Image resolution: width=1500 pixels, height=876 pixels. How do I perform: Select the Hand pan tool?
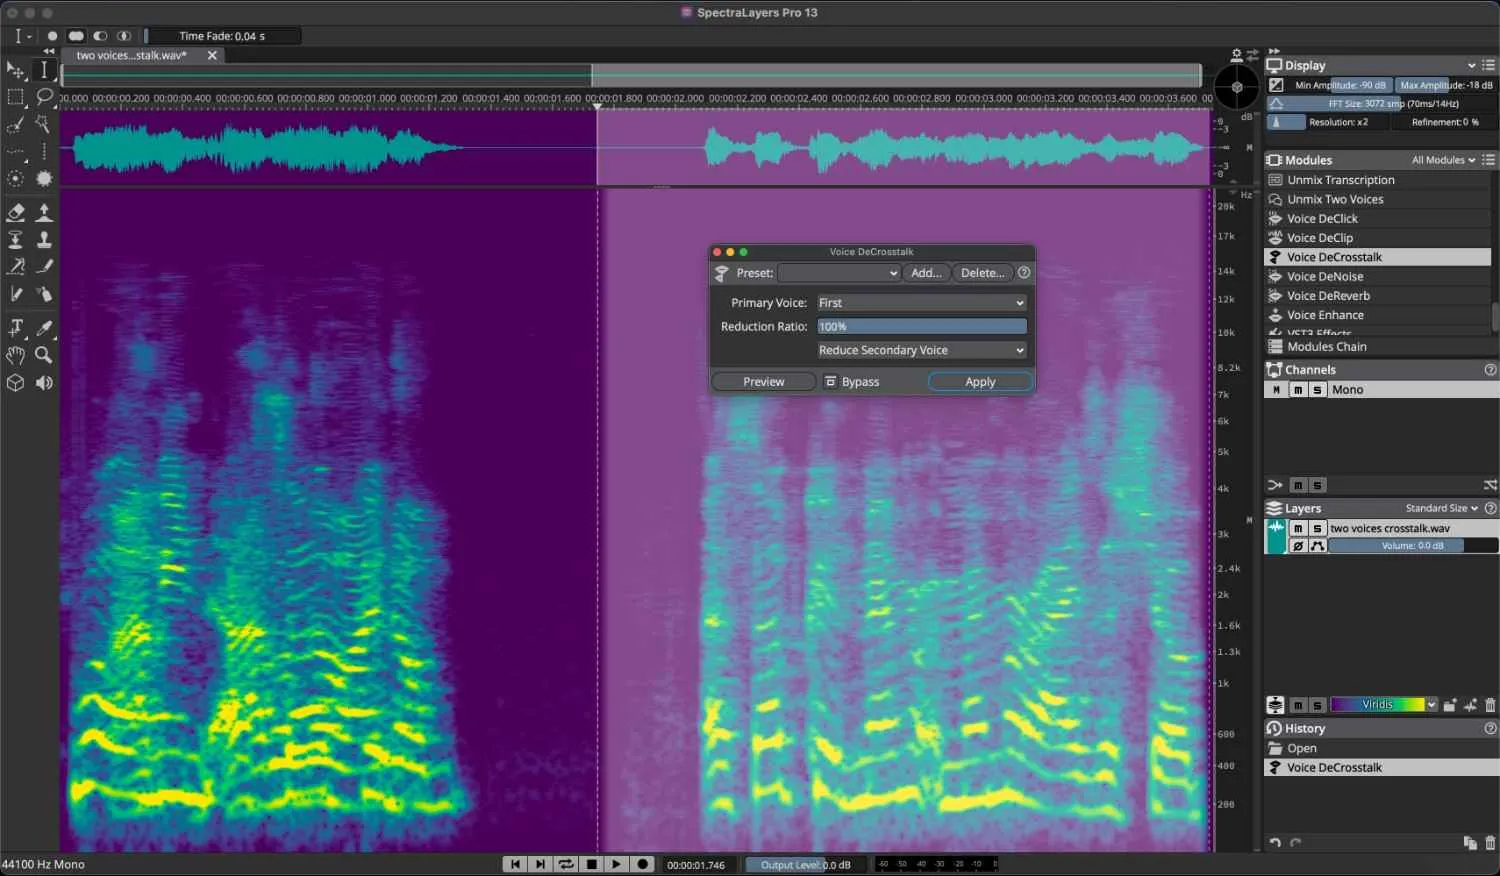[16, 355]
